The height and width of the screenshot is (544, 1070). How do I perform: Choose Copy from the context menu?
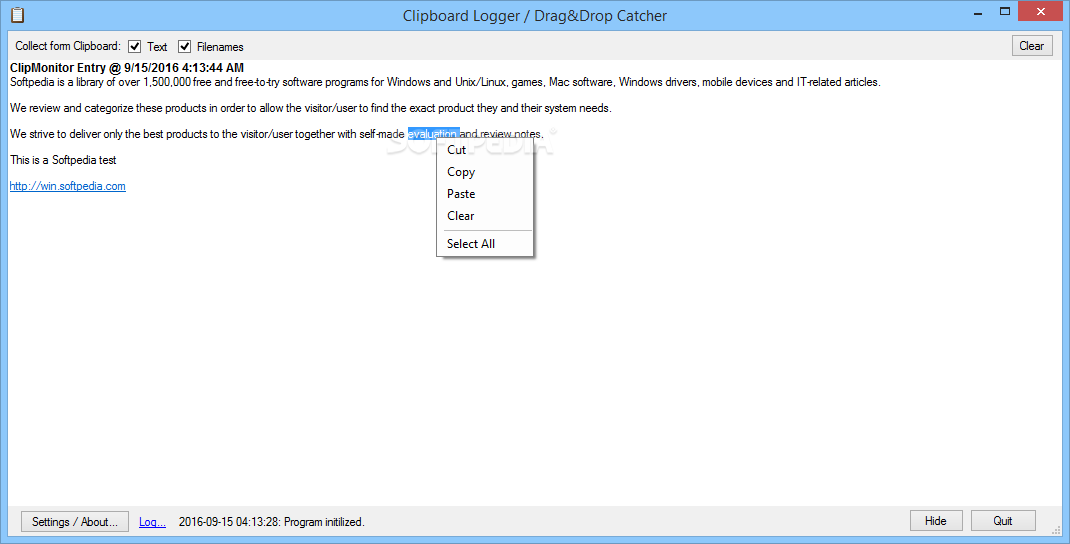click(x=485, y=172)
